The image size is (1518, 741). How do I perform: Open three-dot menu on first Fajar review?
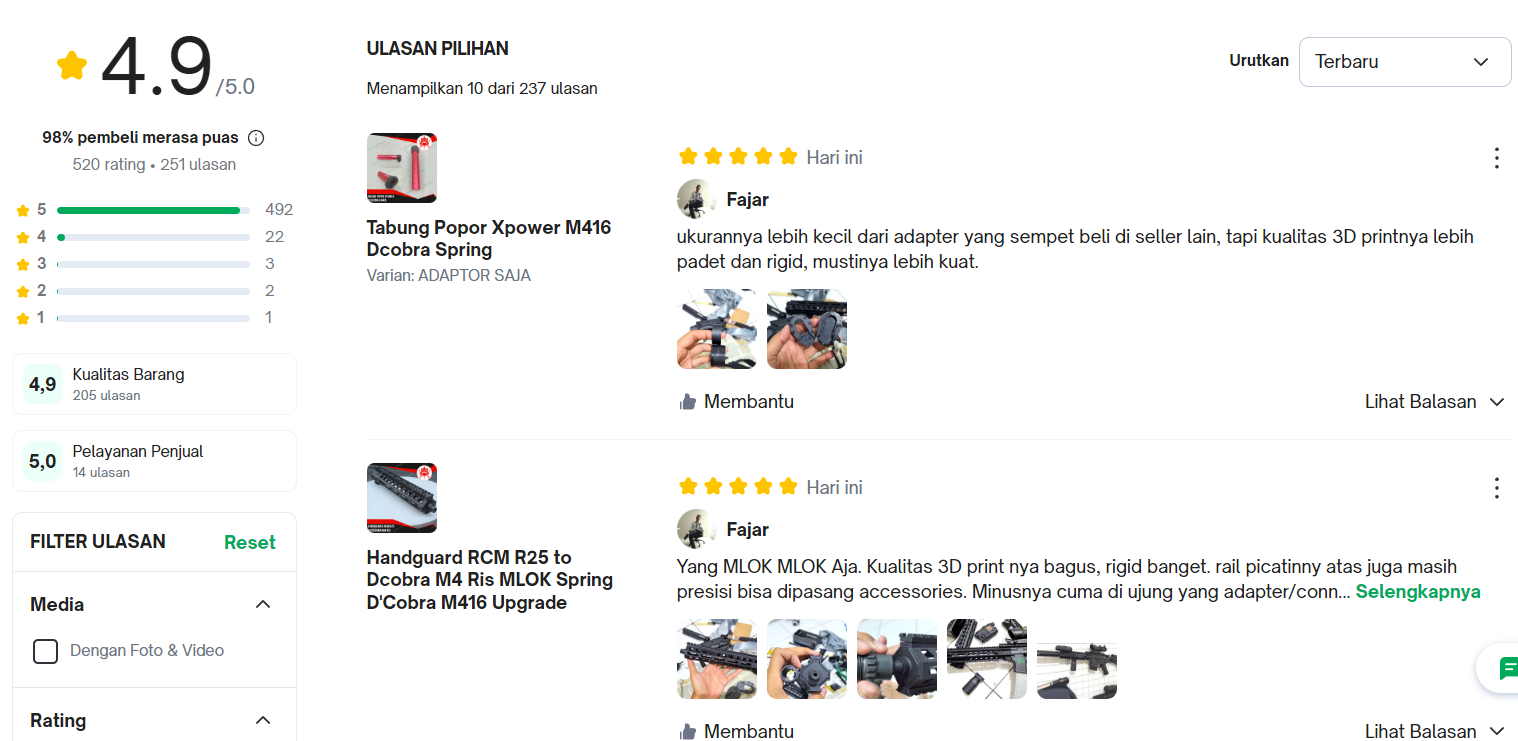click(x=1496, y=158)
